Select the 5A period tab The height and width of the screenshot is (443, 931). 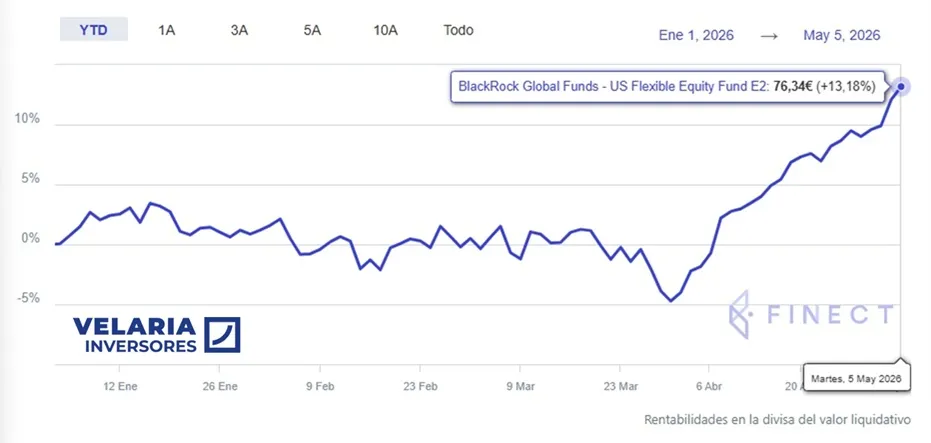click(x=312, y=30)
